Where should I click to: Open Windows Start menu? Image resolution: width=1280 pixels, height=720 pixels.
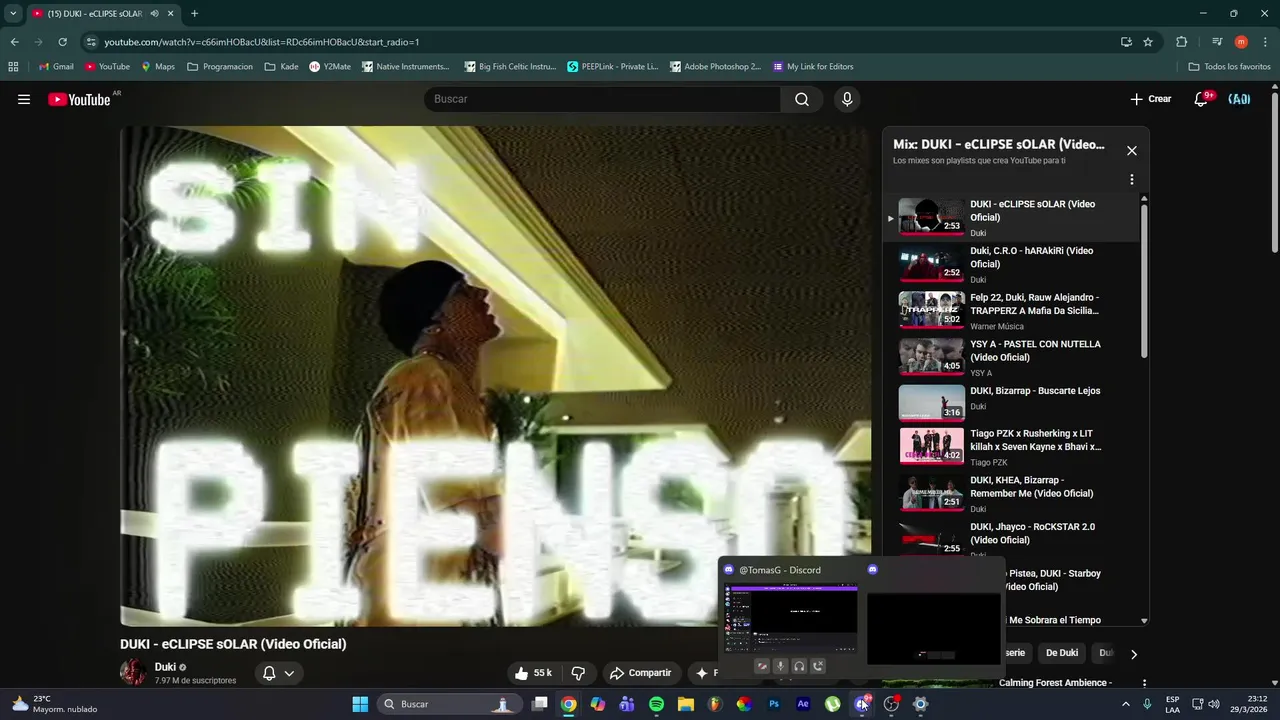pyautogui.click(x=360, y=704)
